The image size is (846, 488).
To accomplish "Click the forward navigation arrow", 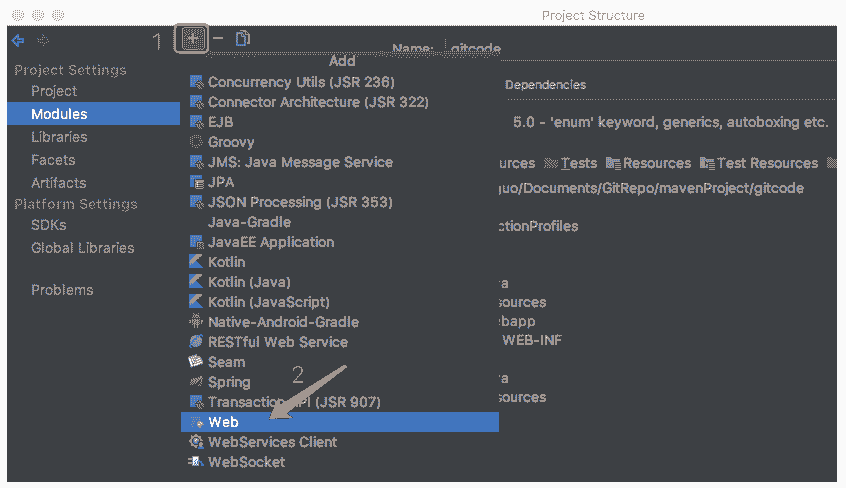I will (x=43, y=41).
